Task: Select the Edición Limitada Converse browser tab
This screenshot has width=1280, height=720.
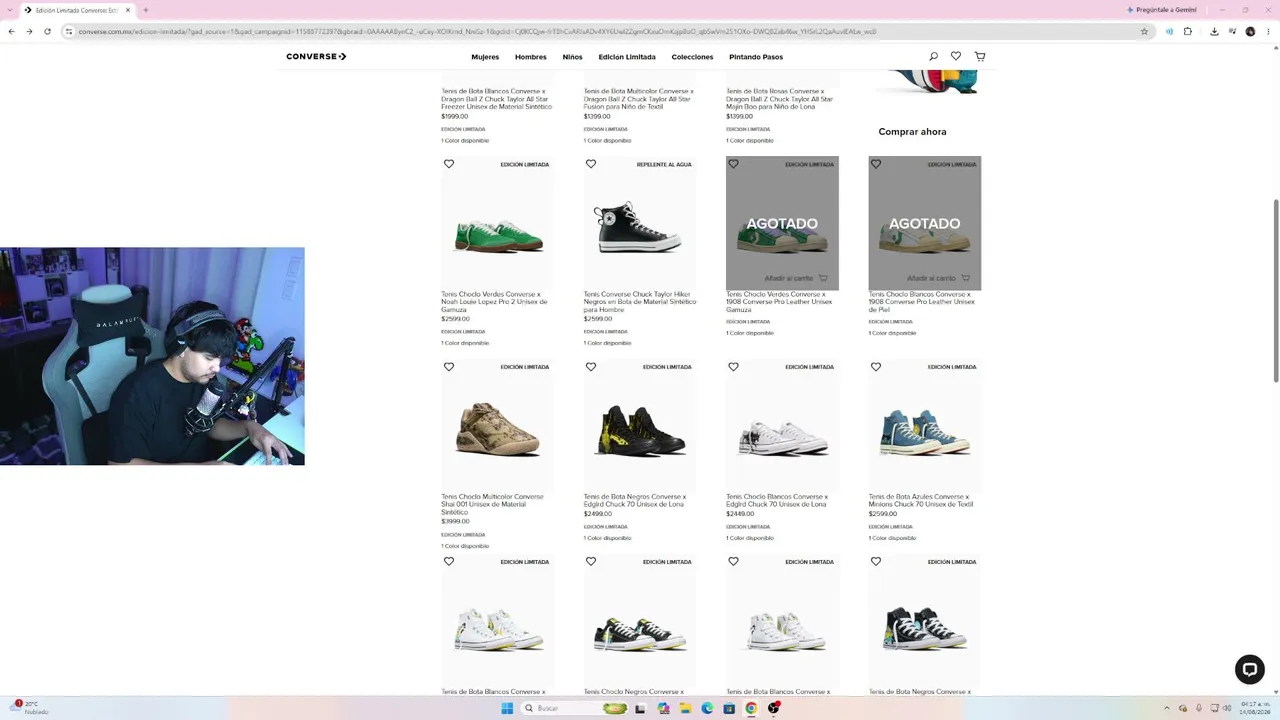Action: 78,10
